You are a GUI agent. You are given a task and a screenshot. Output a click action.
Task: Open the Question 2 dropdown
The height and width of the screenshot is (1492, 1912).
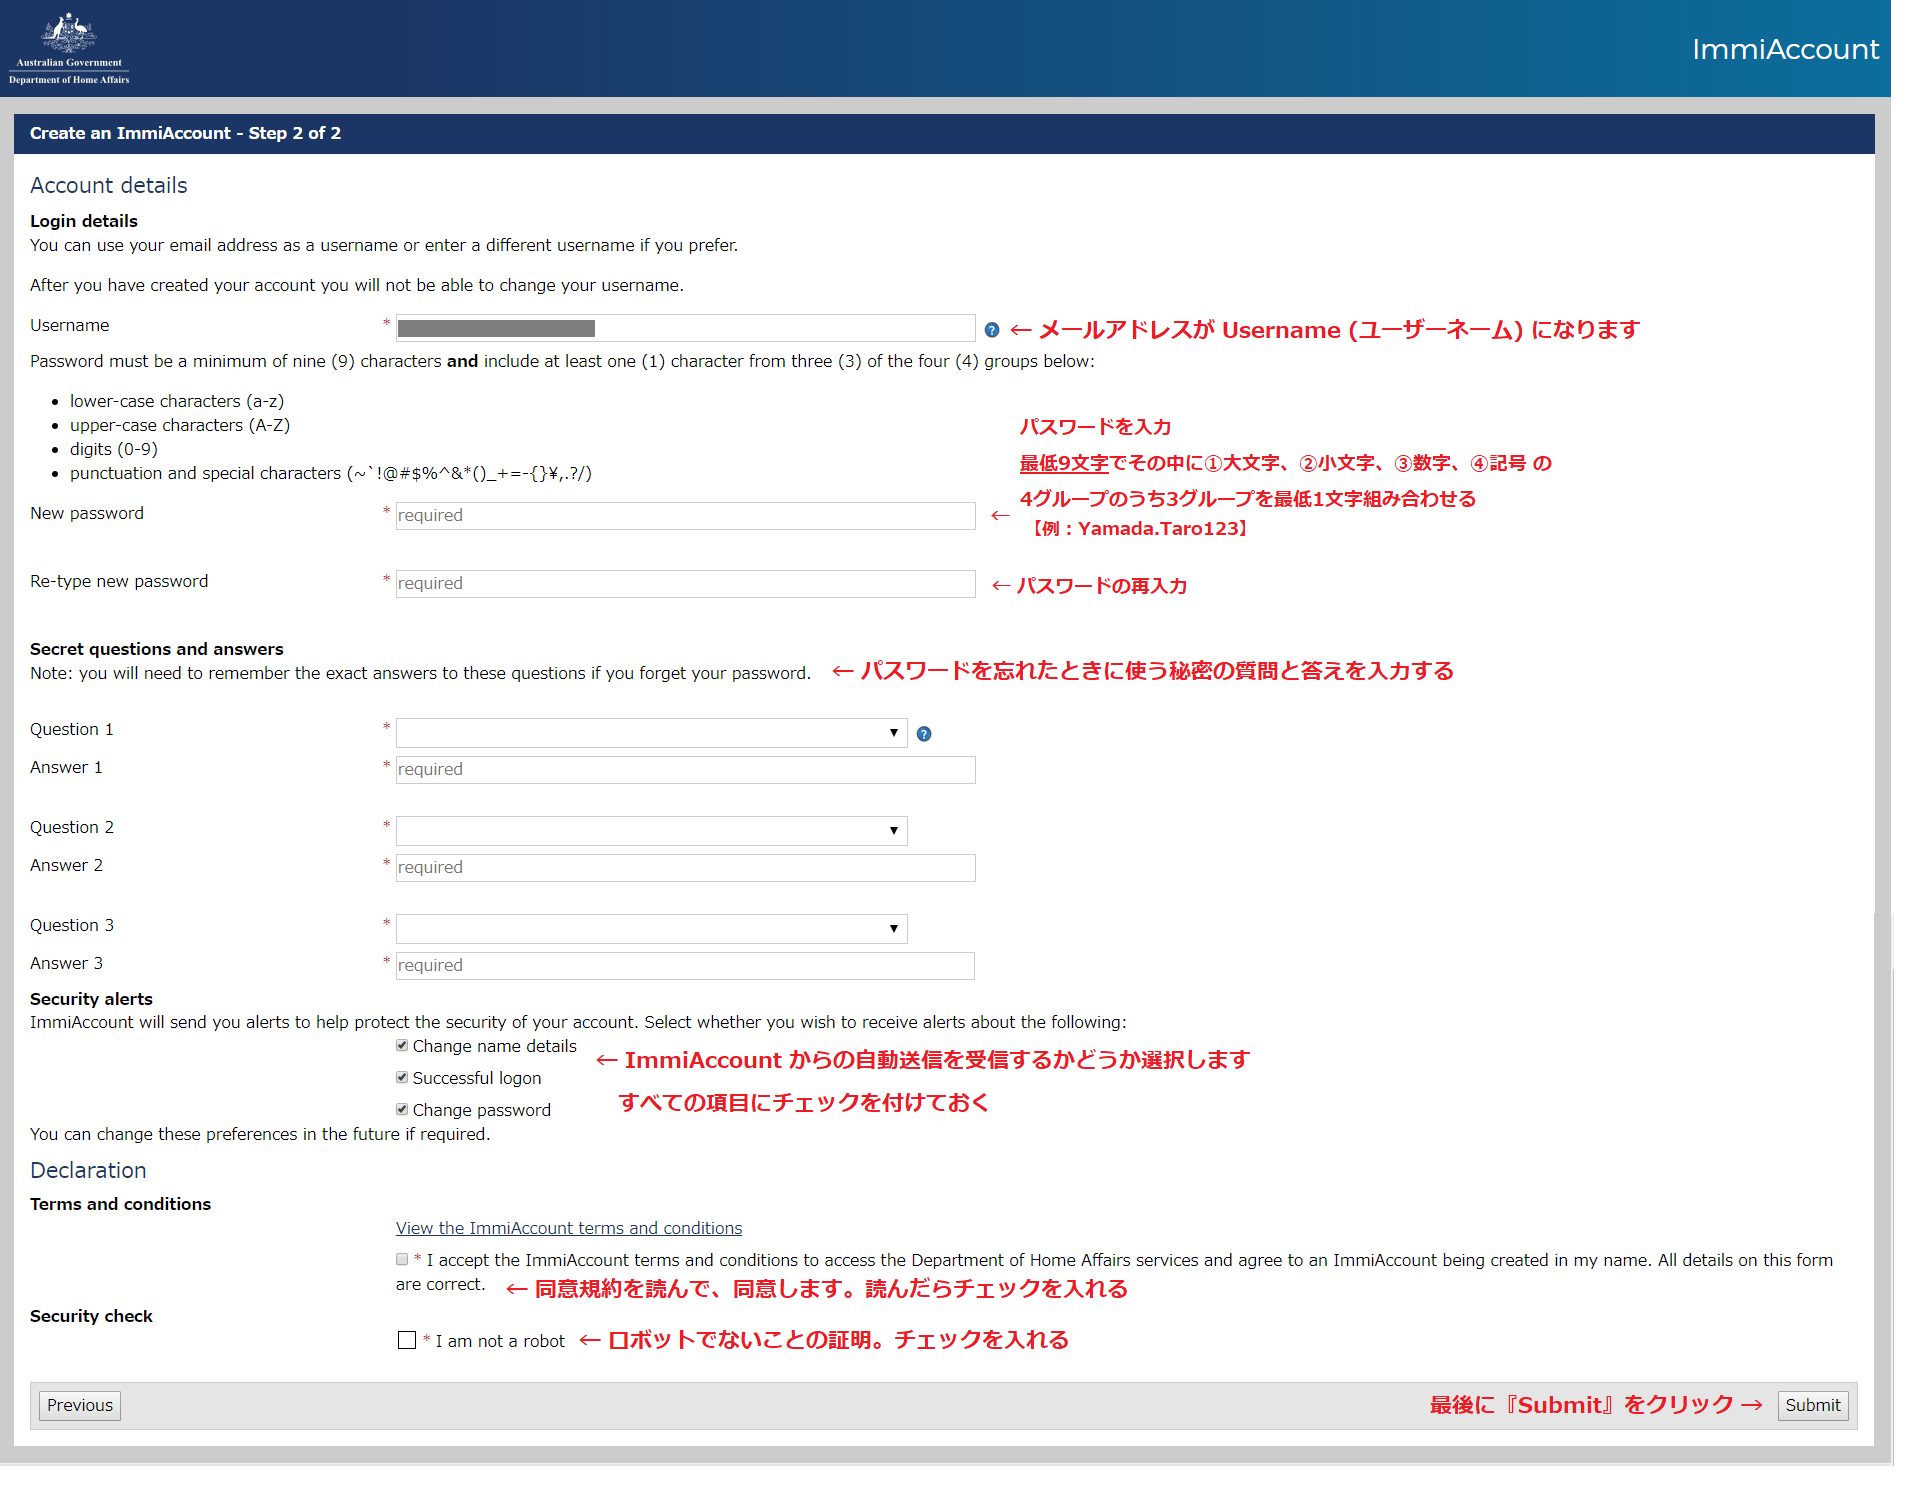652,831
